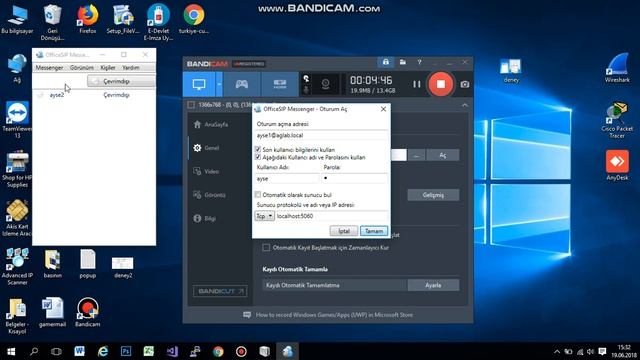Click the Ayarla button in Bandicam

tap(433, 285)
